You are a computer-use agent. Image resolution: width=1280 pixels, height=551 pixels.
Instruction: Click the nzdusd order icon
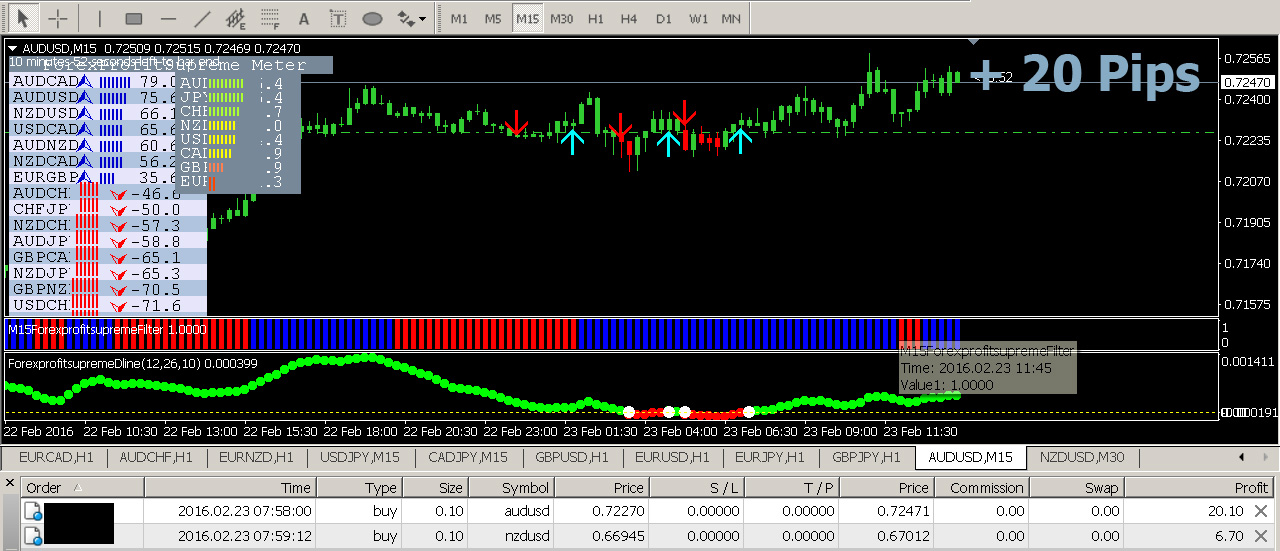31,536
